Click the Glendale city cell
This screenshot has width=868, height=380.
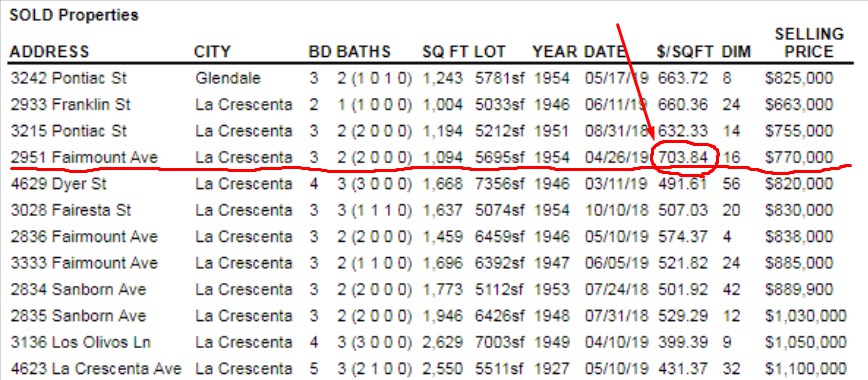pyautogui.click(x=228, y=78)
